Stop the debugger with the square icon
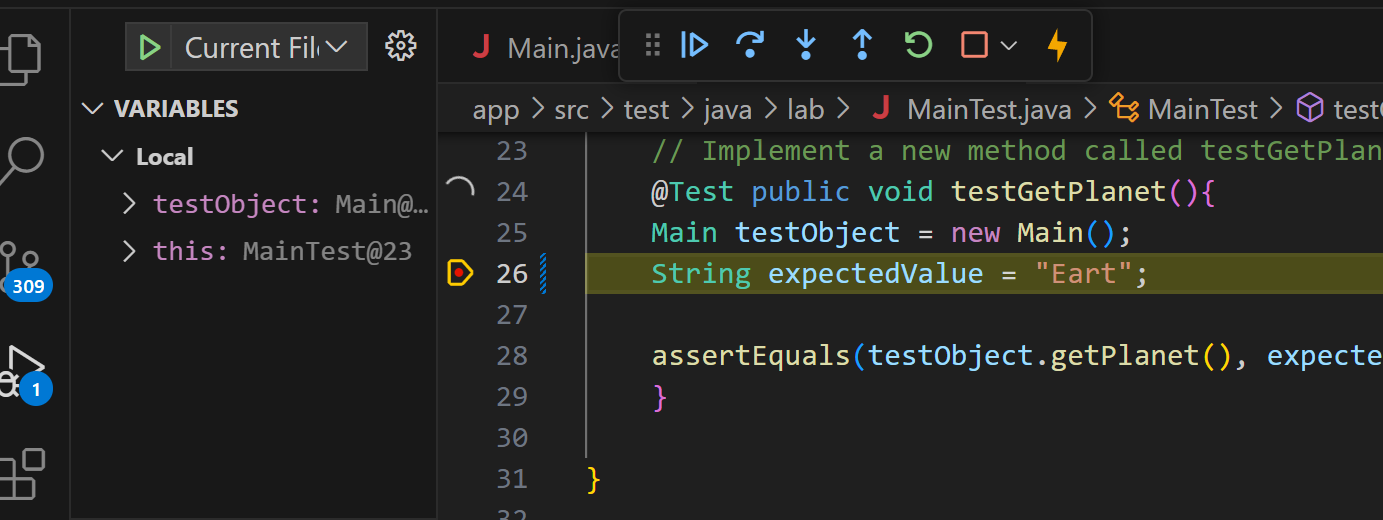This screenshot has height=520, width=1383. tap(973, 45)
